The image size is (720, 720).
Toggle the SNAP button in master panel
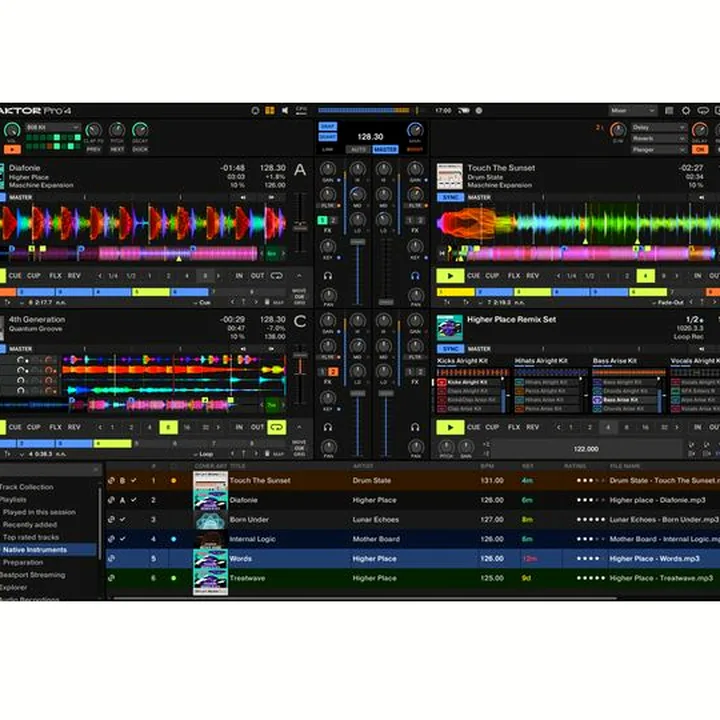pos(327,126)
